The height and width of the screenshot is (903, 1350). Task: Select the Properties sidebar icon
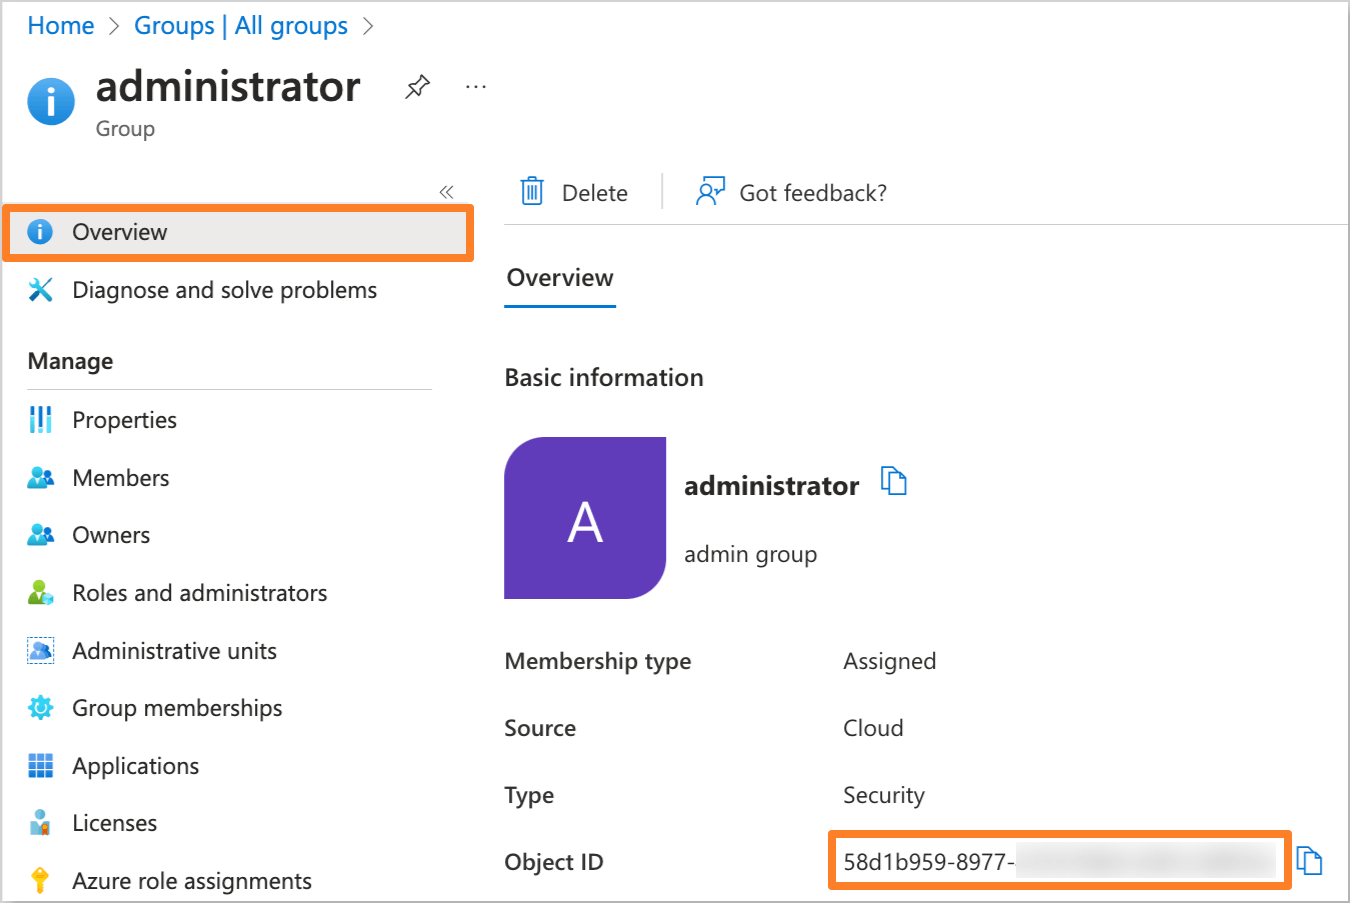click(x=124, y=419)
